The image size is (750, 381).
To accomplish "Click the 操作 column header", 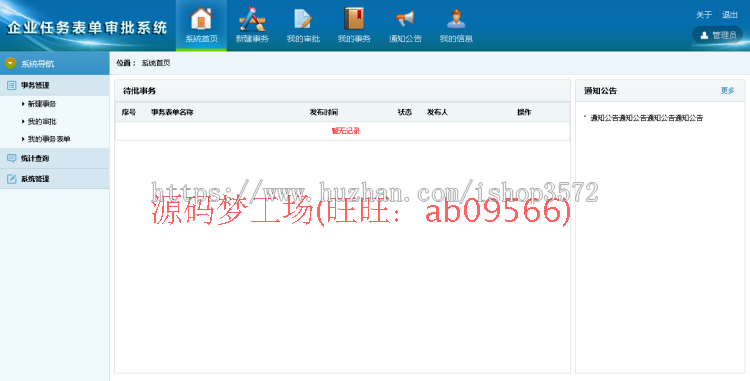I will [x=524, y=112].
